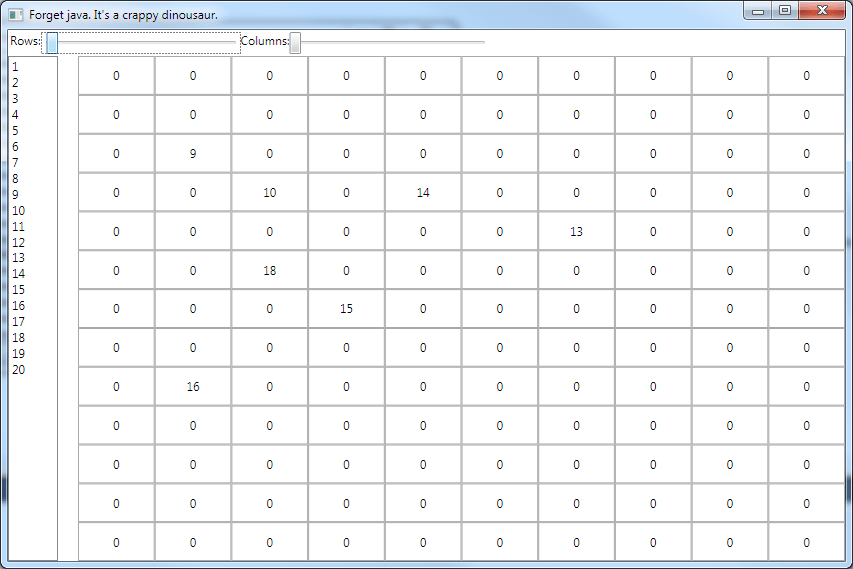
Task: Select item 16 in the list
Action: [33, 306]
